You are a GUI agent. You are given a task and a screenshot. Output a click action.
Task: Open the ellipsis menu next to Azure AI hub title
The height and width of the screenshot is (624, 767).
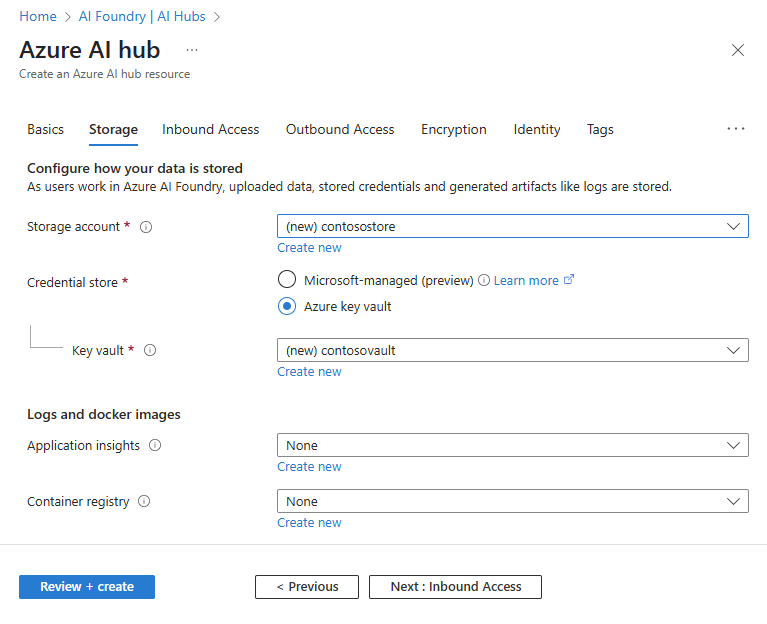point(192,50)
